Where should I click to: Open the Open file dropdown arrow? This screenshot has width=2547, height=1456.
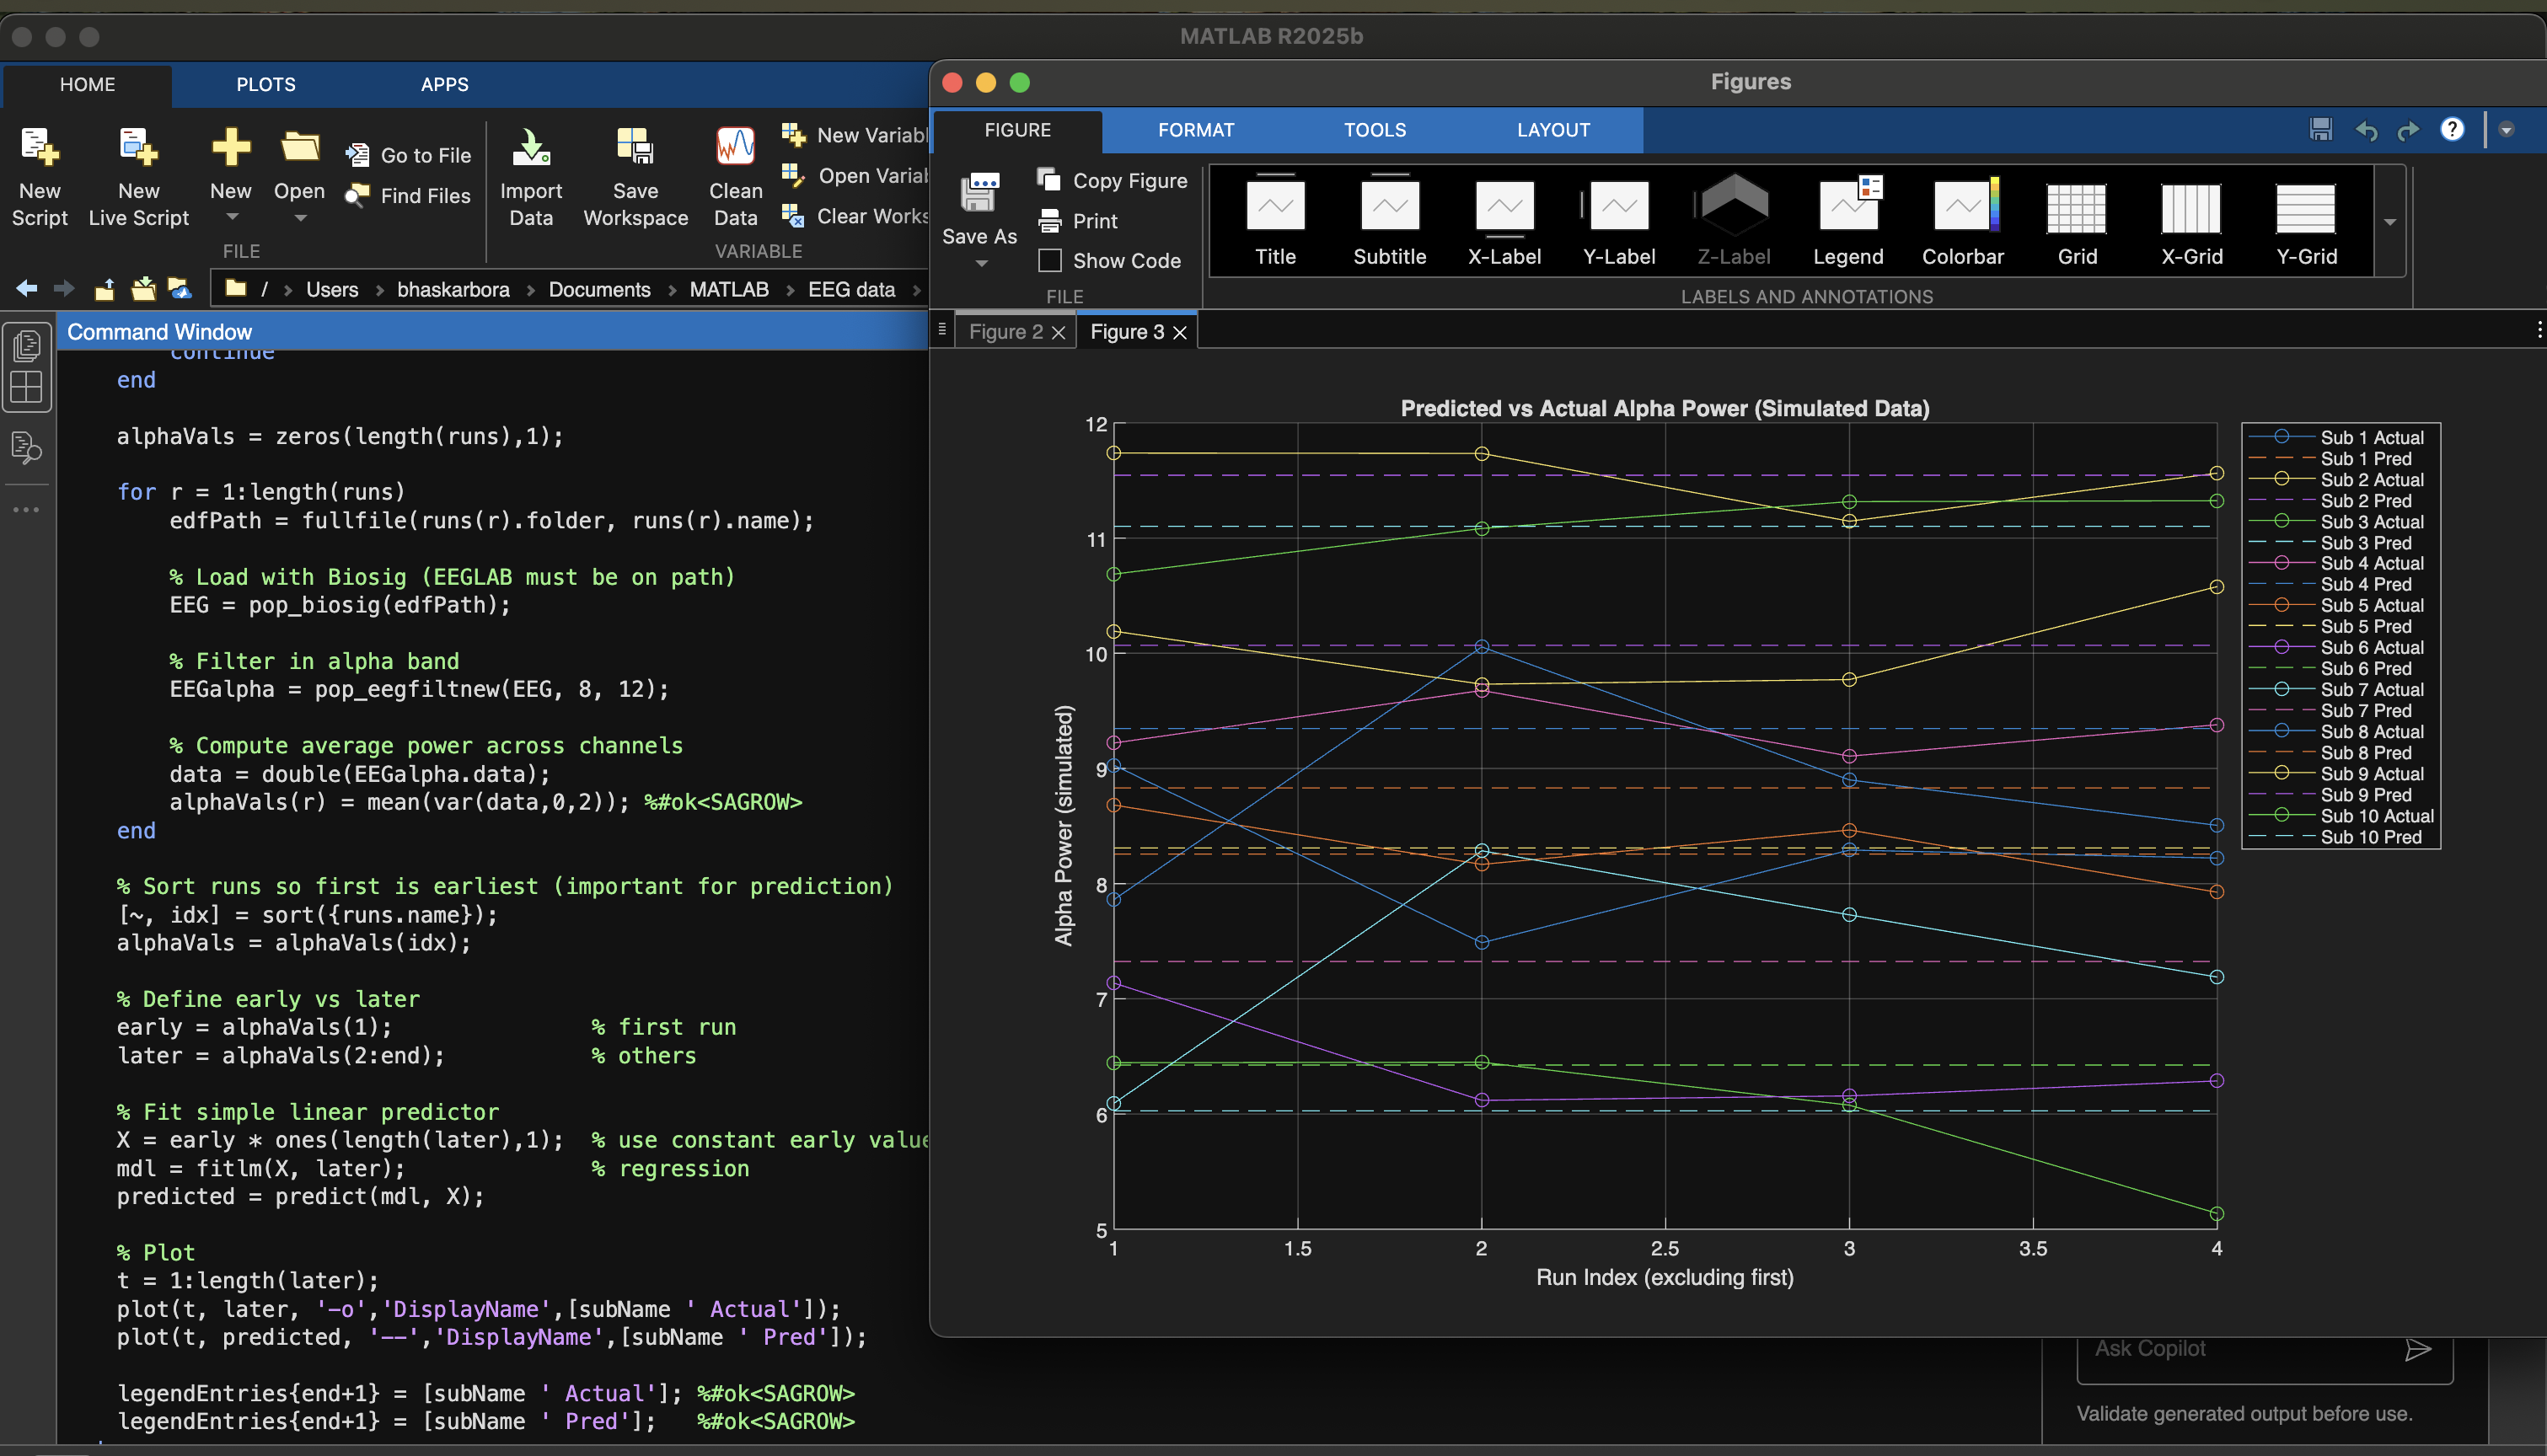300,217
